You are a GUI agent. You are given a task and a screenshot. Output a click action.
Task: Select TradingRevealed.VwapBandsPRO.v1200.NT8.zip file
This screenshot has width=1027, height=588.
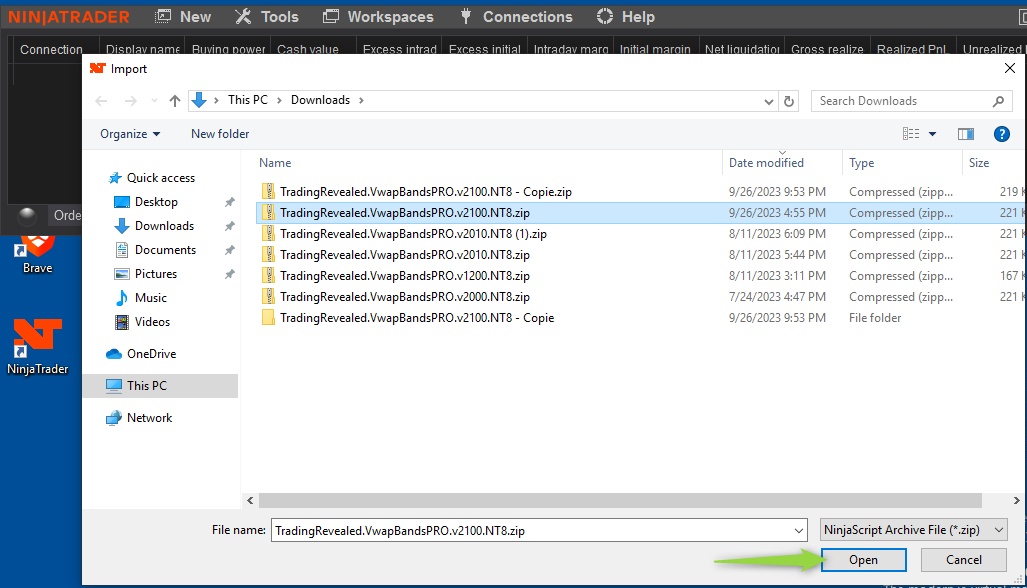405,276
